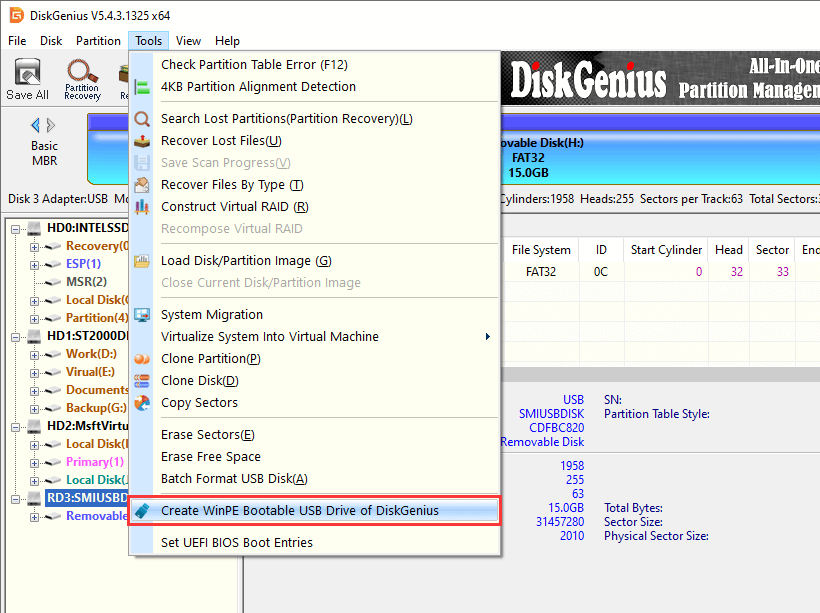Expand the Work(D:) partition tree node
820x613 pixels.
pos(35,354)
